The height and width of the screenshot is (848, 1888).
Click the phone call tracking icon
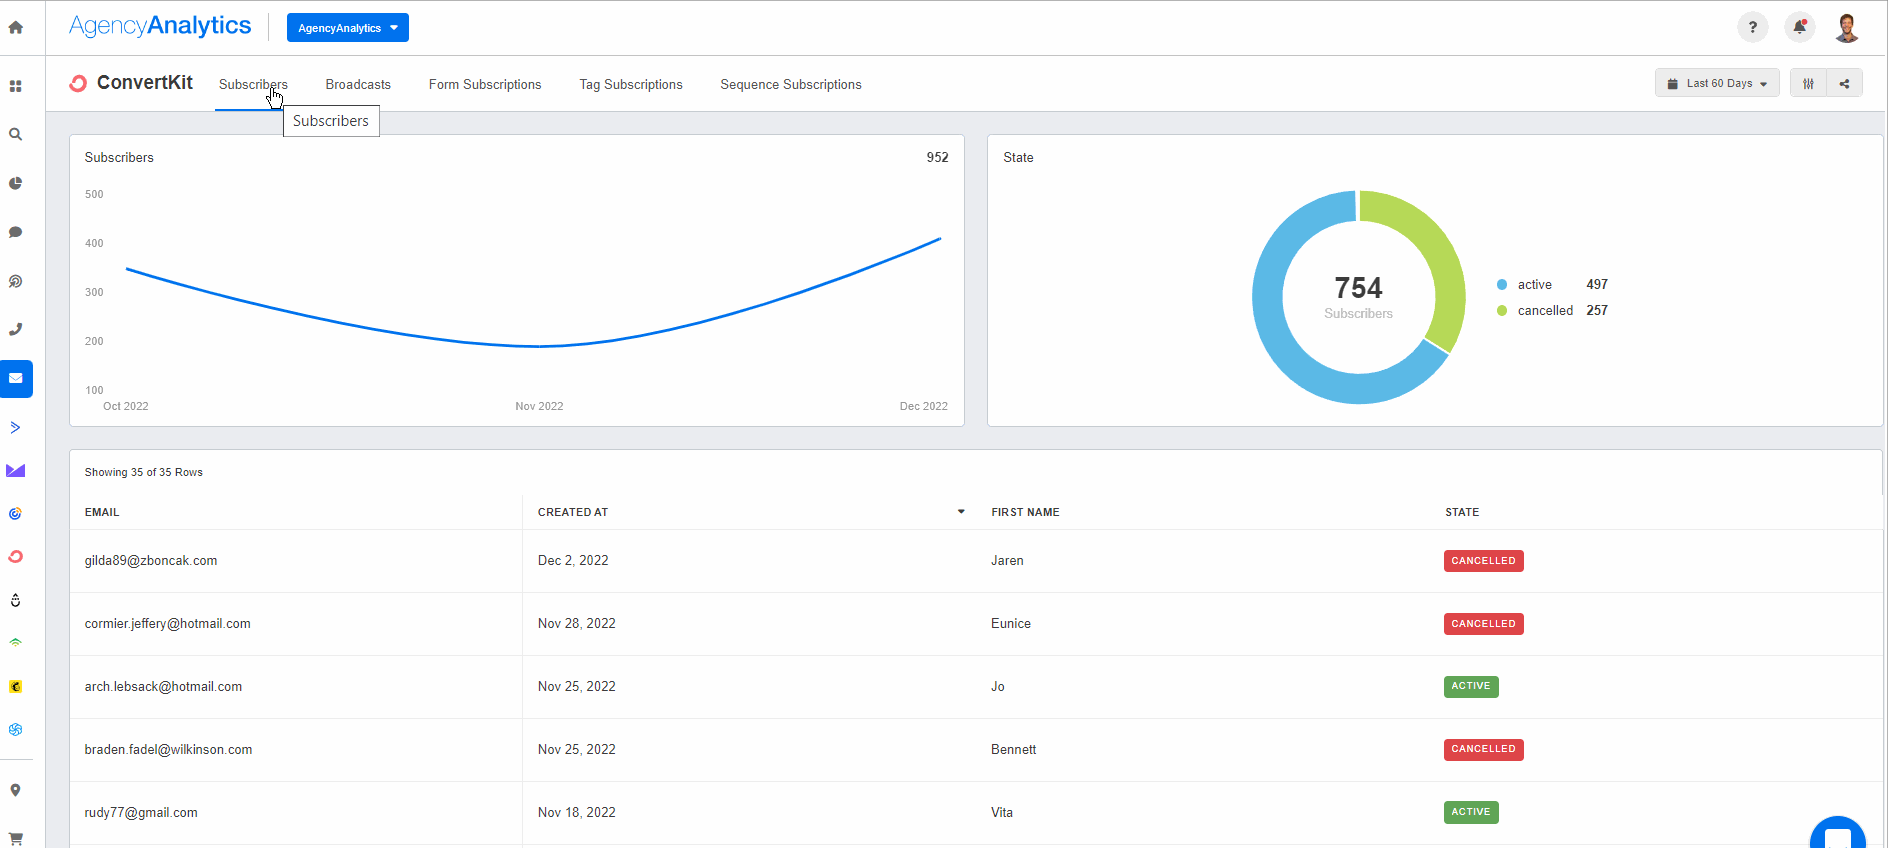(16, 330)
